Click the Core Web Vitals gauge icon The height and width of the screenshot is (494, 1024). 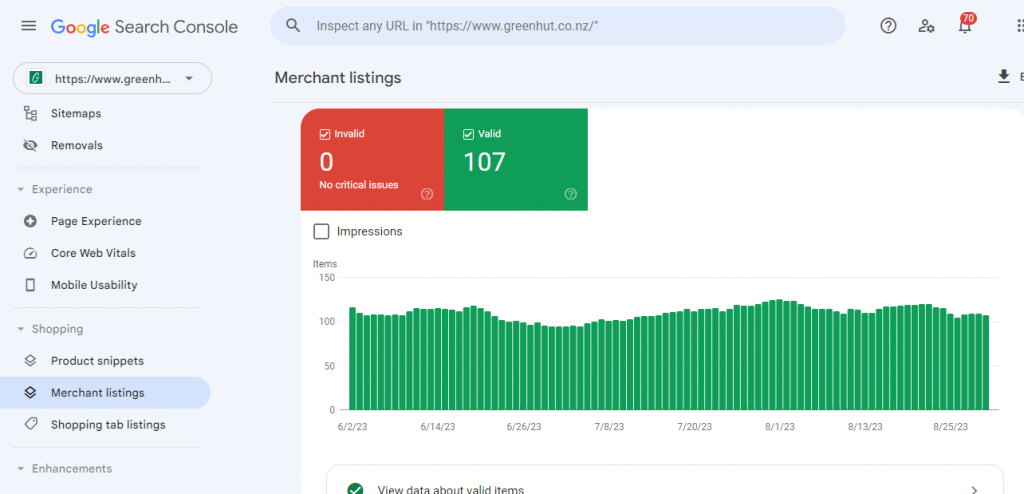(30, 253)
